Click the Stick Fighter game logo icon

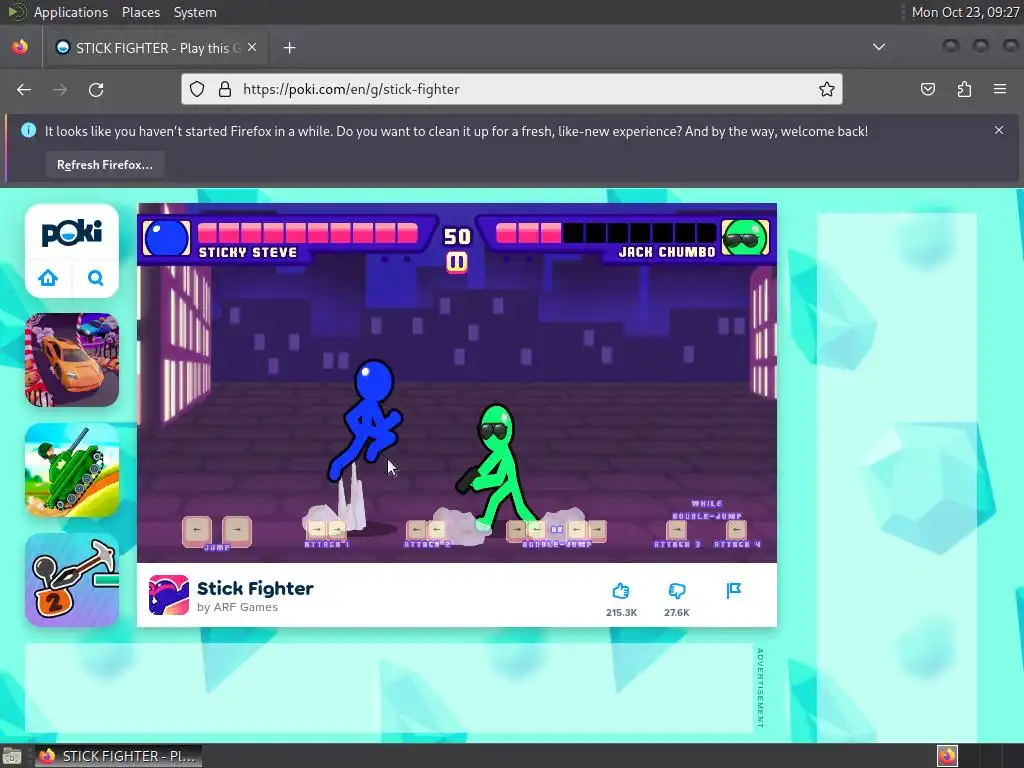pos(168,595)
